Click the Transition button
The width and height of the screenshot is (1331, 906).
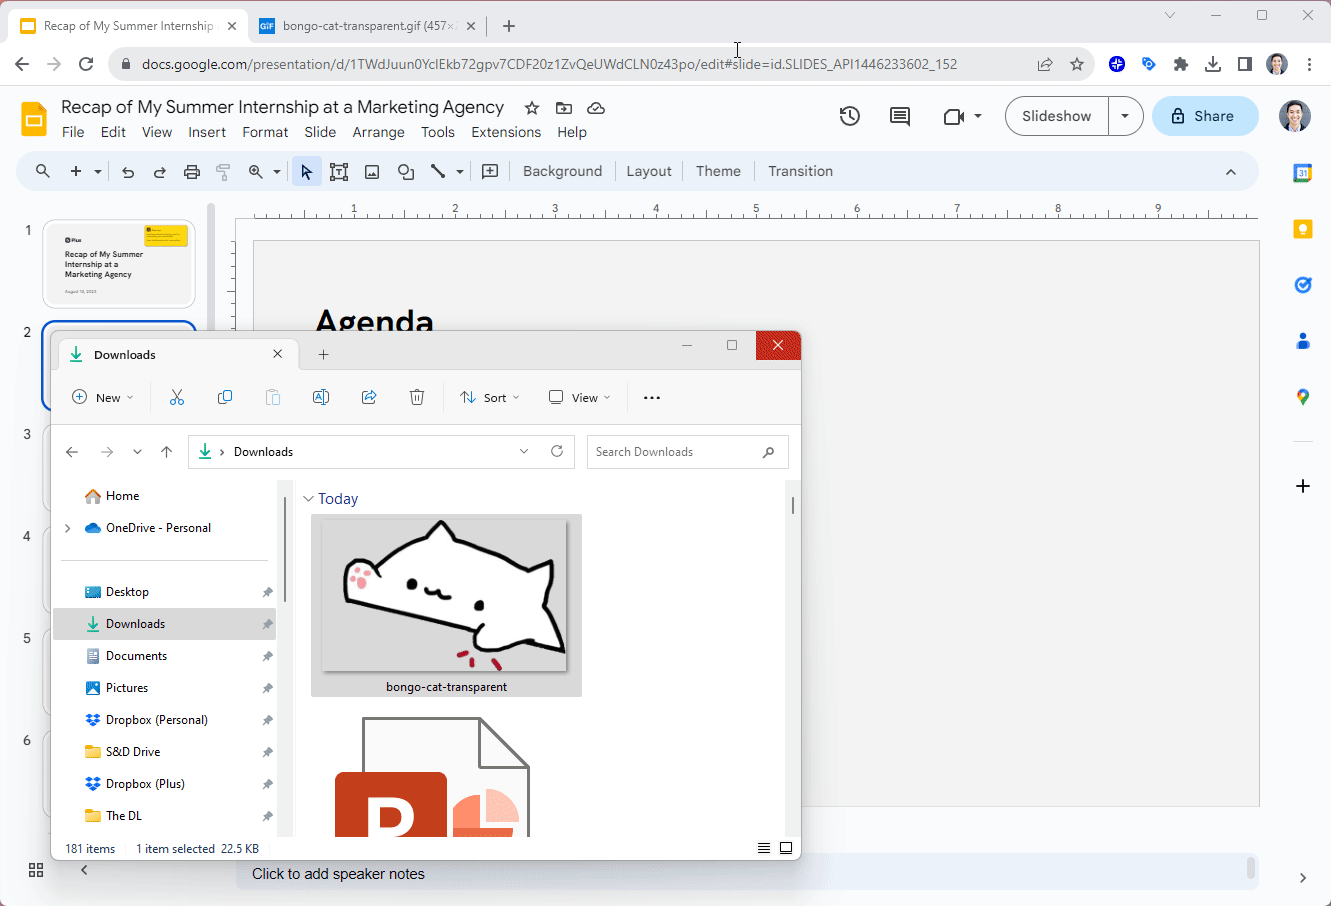click(x=800, y=171)
